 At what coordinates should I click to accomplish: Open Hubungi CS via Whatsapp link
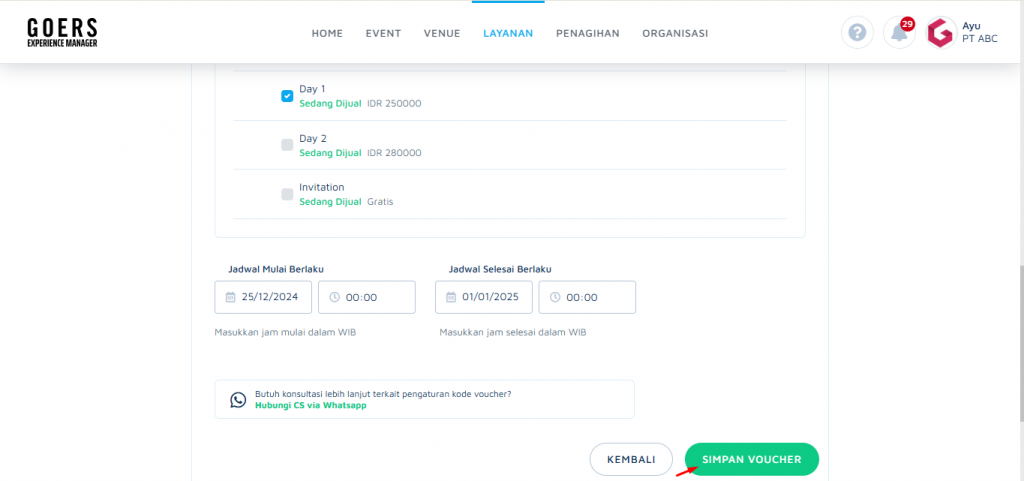point(311,405)
